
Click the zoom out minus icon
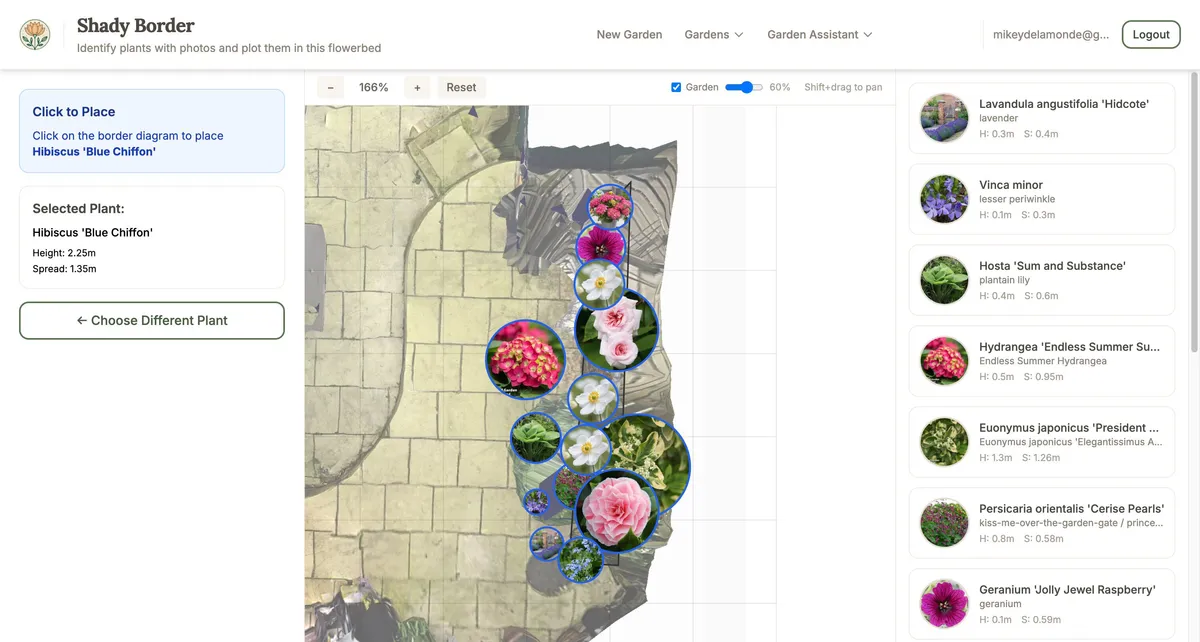click(330, 87)
